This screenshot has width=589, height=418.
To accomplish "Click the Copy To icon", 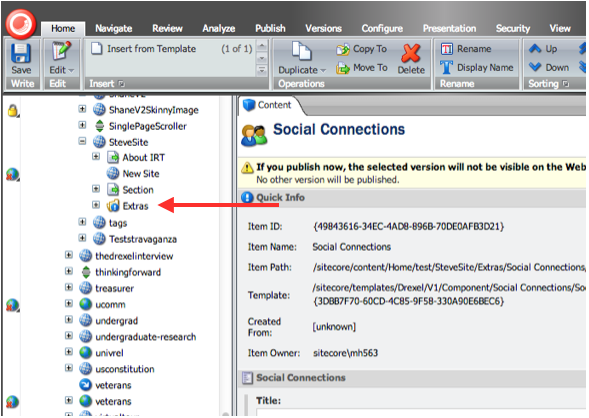I will pos(343,49).
